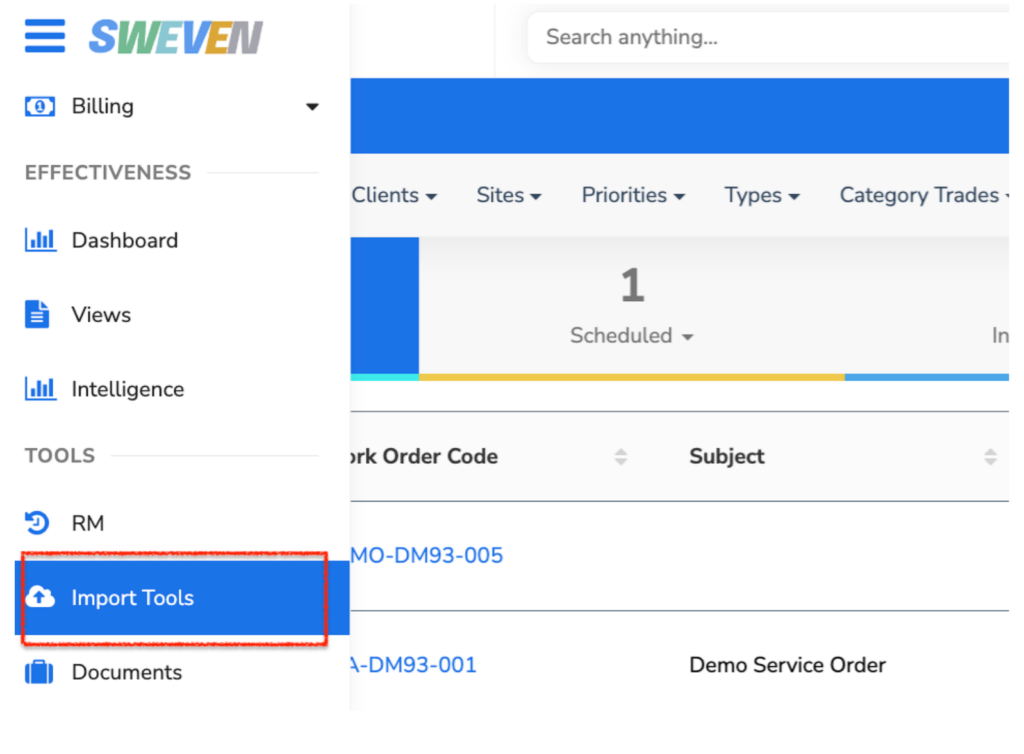
Task: Select Intelligence in the sidebar
Action: (x=128, y=389)
